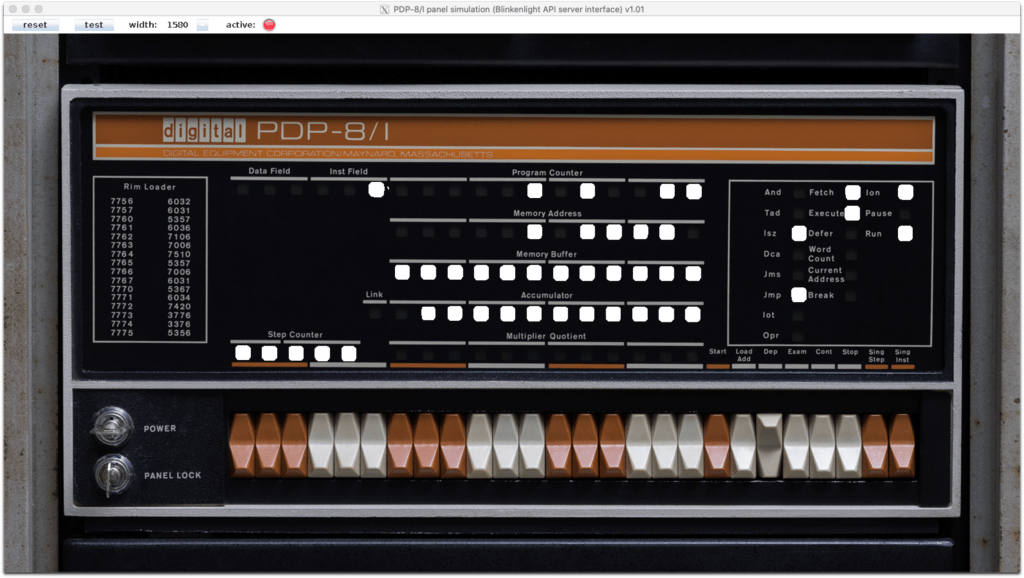Flip the third white Inst Field switch
The height and width of the screenshot is (578, 1024).
[374, 445]
